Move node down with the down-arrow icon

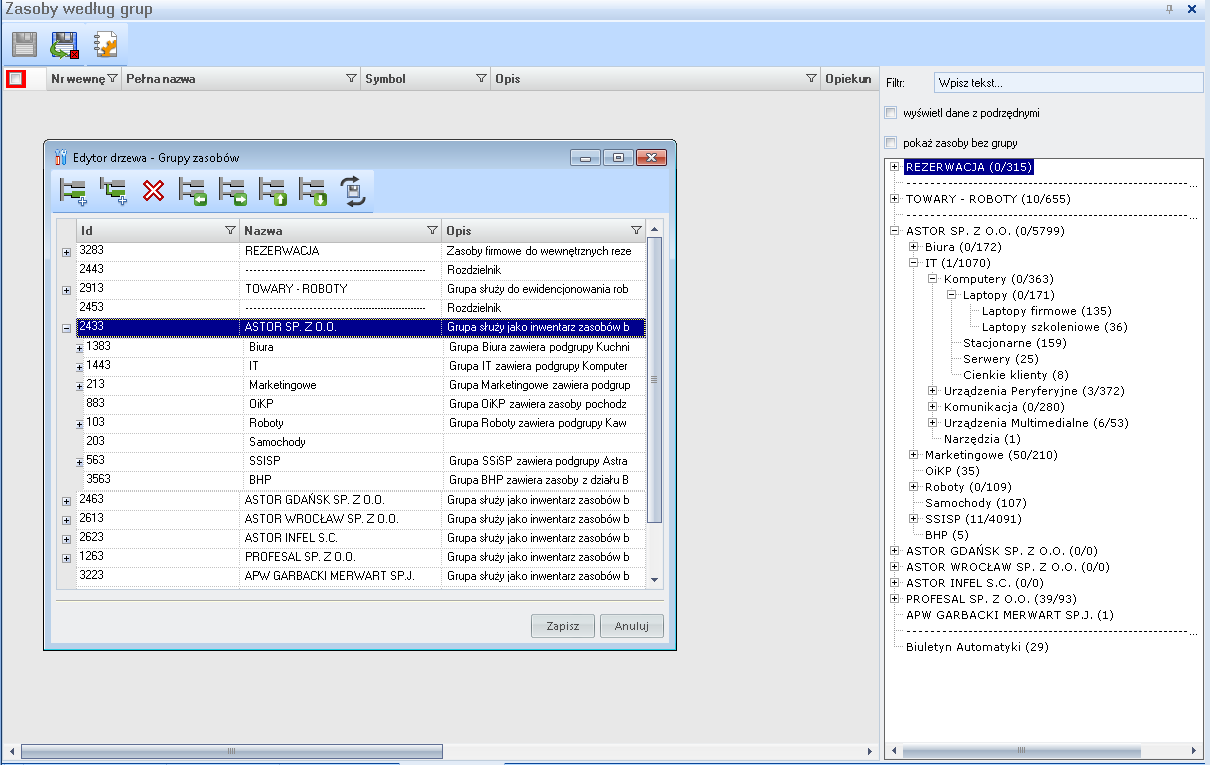(313, 190)
